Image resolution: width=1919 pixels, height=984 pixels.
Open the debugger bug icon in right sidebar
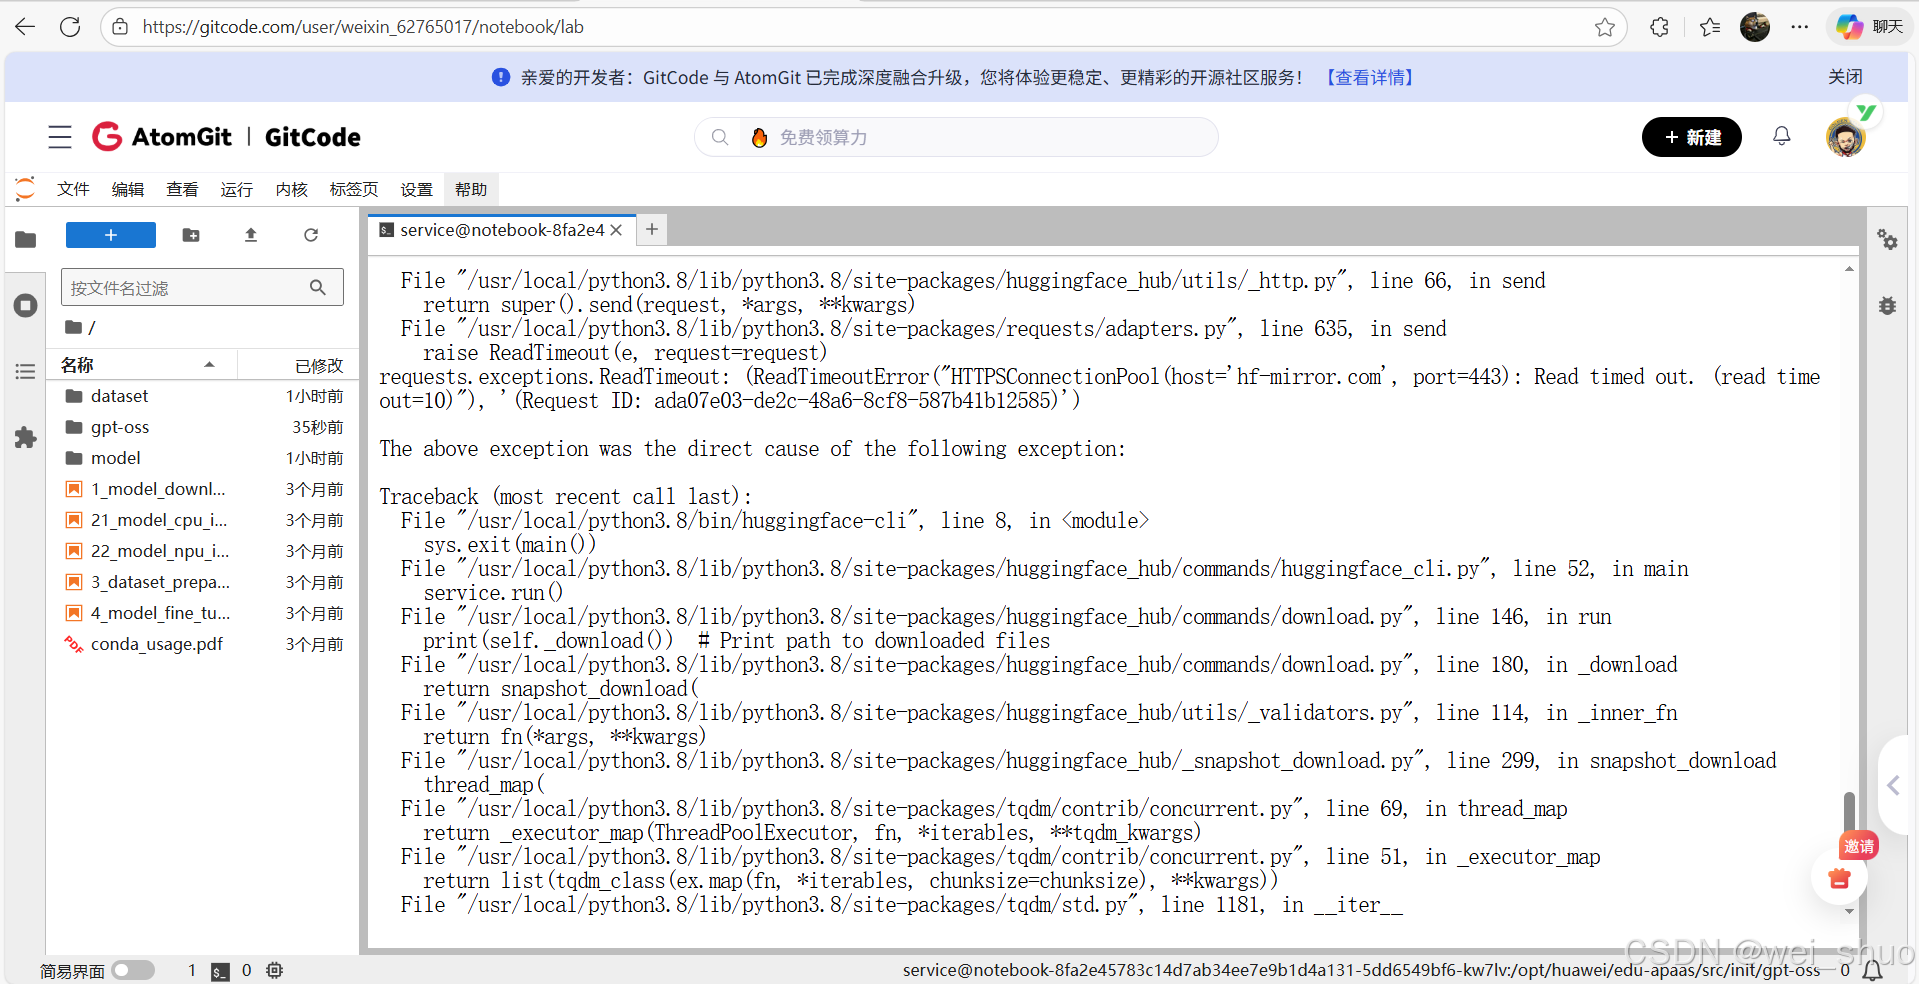point(1887,305)
